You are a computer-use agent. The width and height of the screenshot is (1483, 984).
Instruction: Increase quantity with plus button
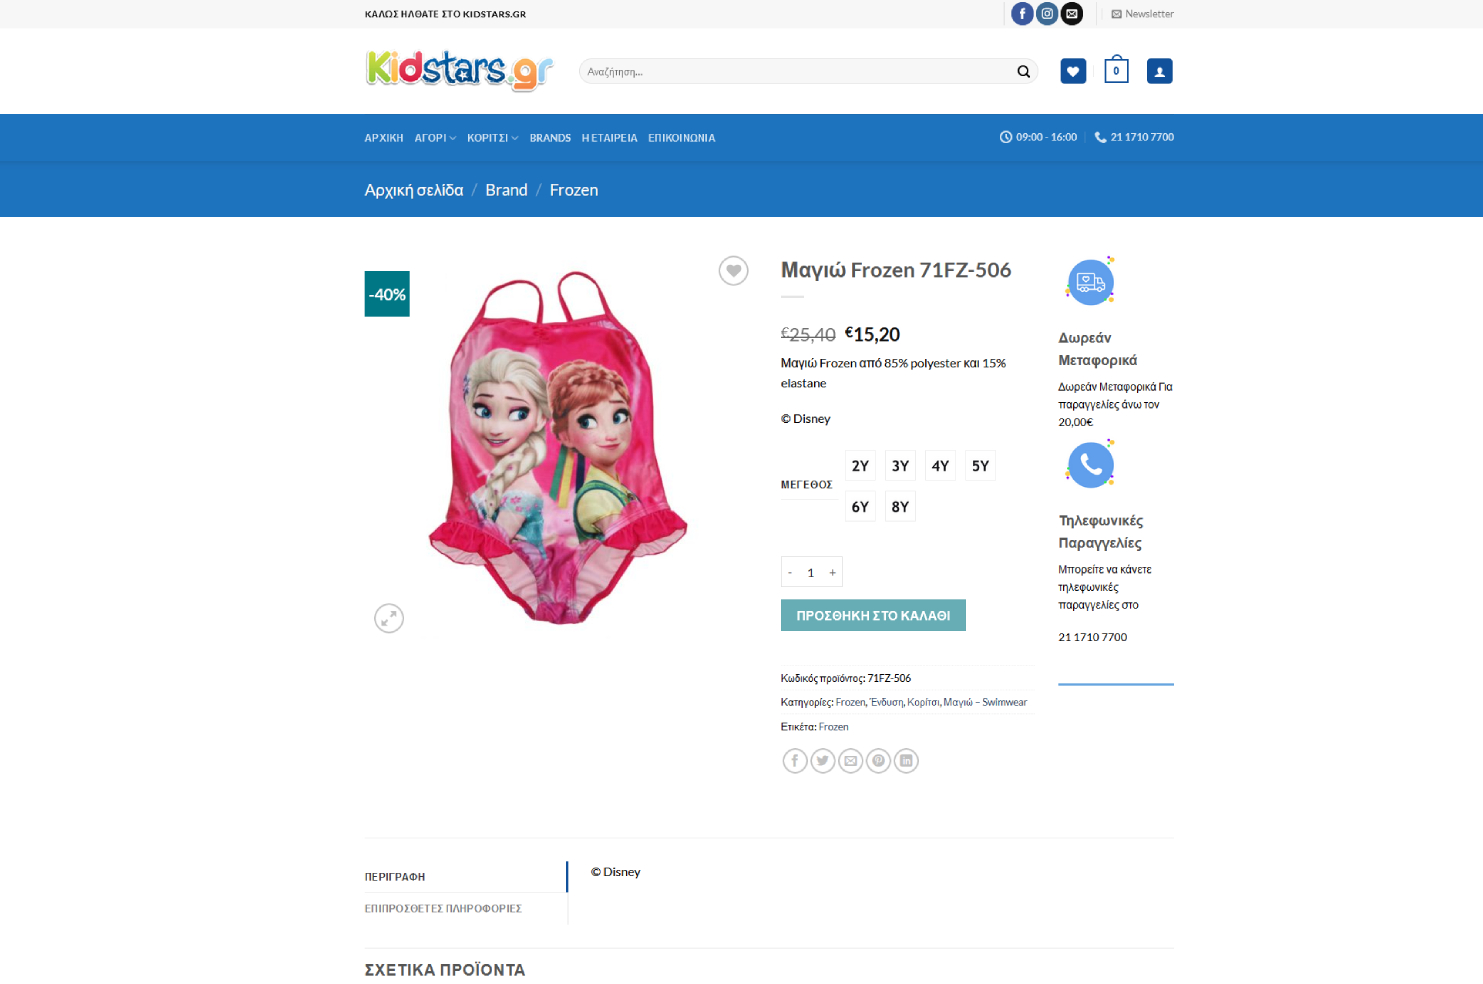[x=832, y=573]
